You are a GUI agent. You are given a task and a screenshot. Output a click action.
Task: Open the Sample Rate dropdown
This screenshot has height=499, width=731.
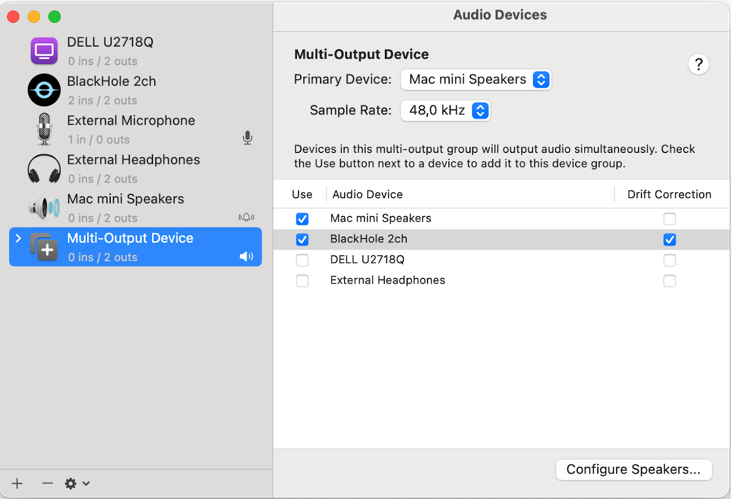point(446,111)
